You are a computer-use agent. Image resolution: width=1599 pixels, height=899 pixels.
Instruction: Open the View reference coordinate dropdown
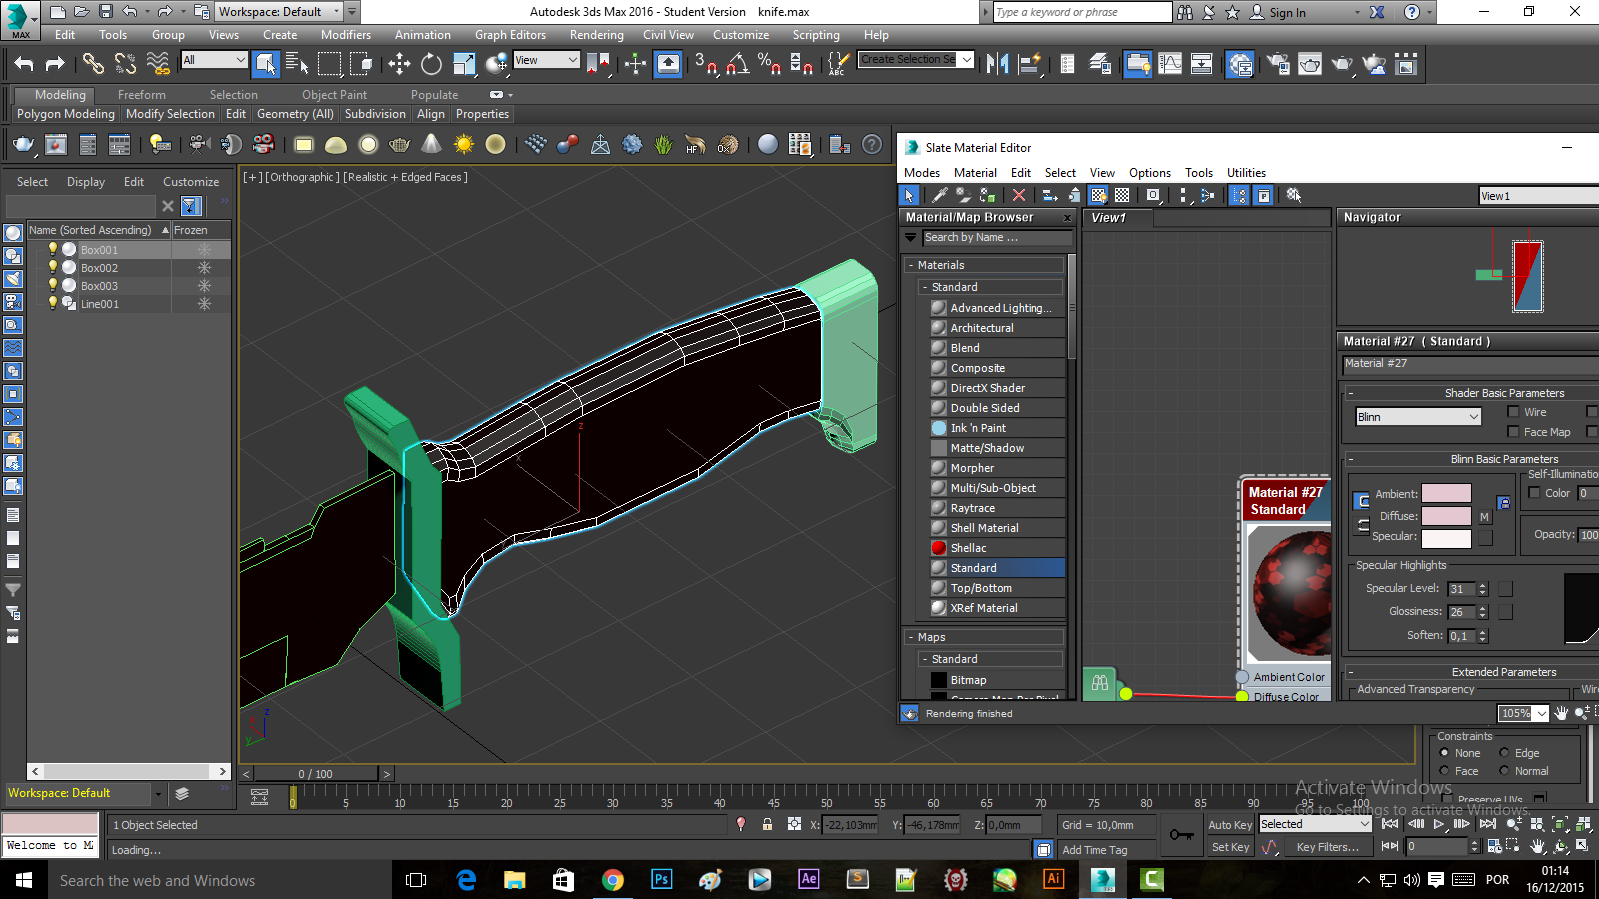pos(546,60)
